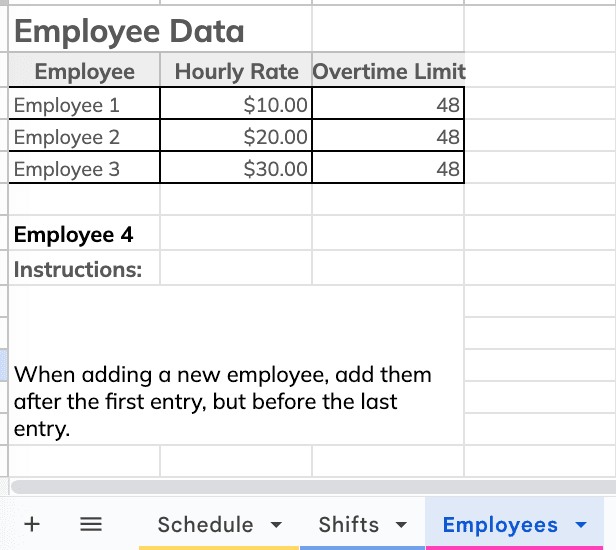Open the all sheets list icon
This screenshot has height=550, width=616.
(x=91, y=524)
